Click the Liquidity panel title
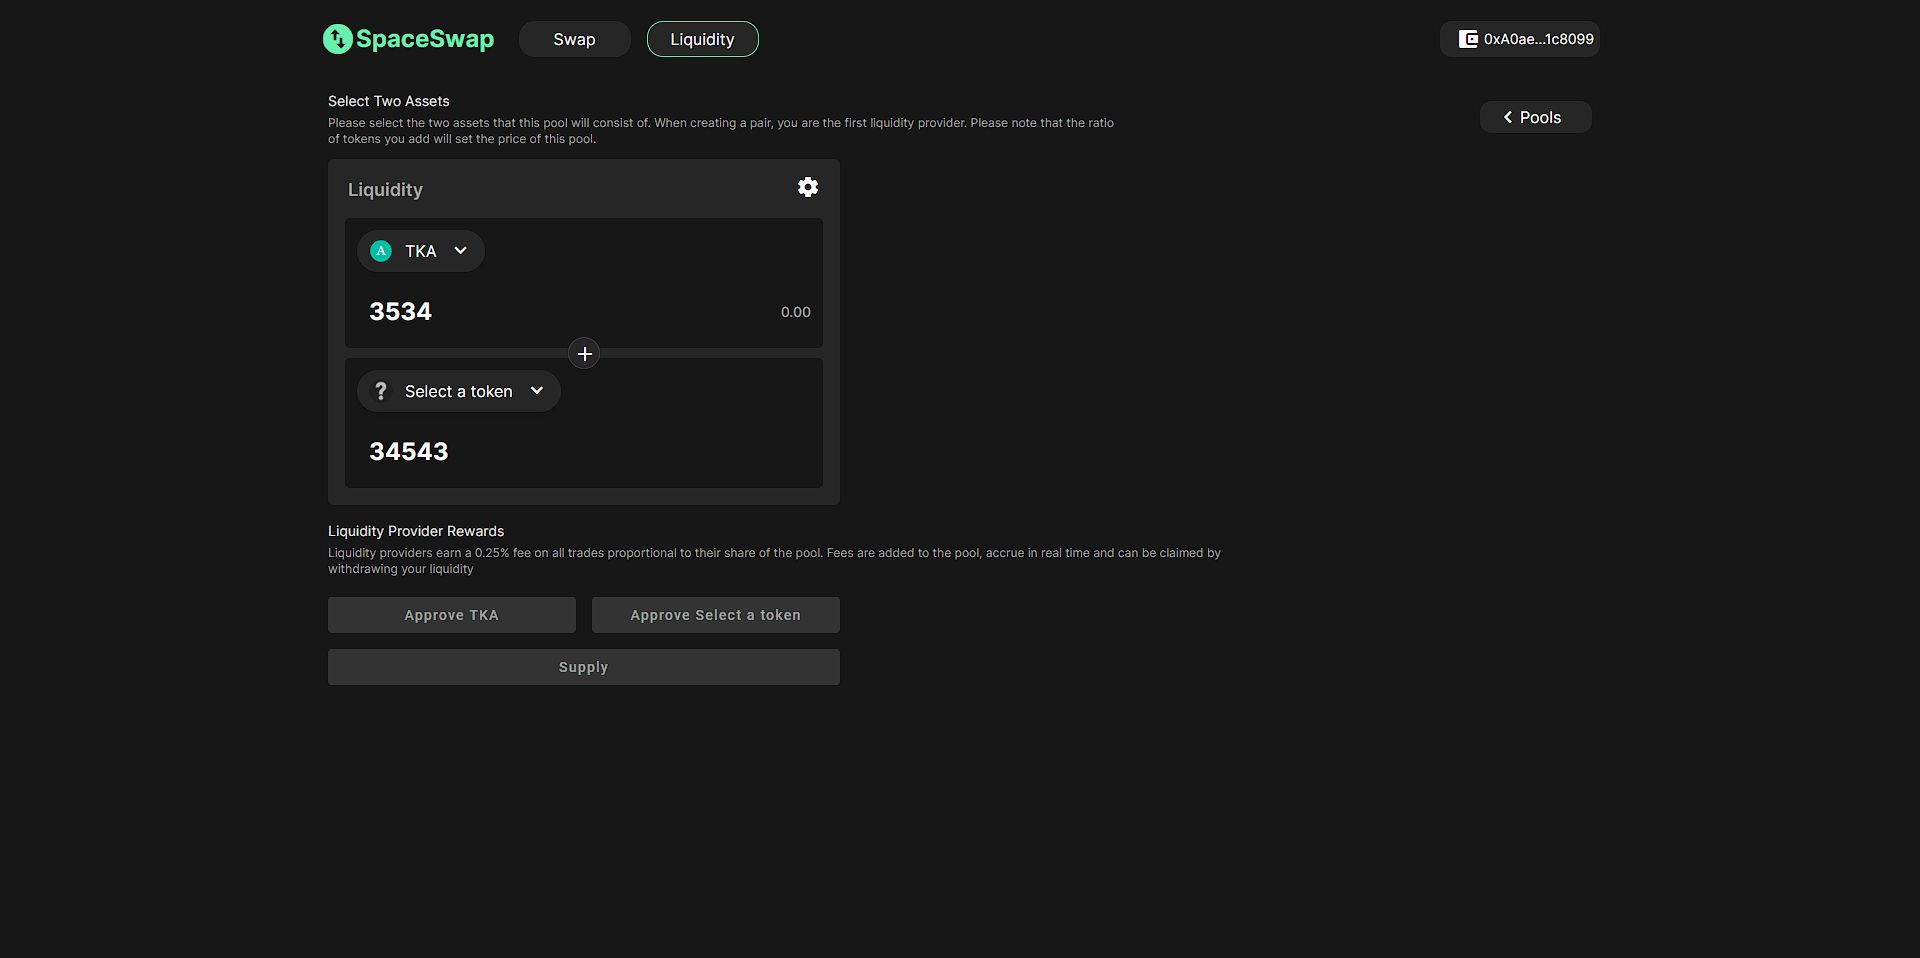This screenshot has height=958, width=1920. click(385, 190)
